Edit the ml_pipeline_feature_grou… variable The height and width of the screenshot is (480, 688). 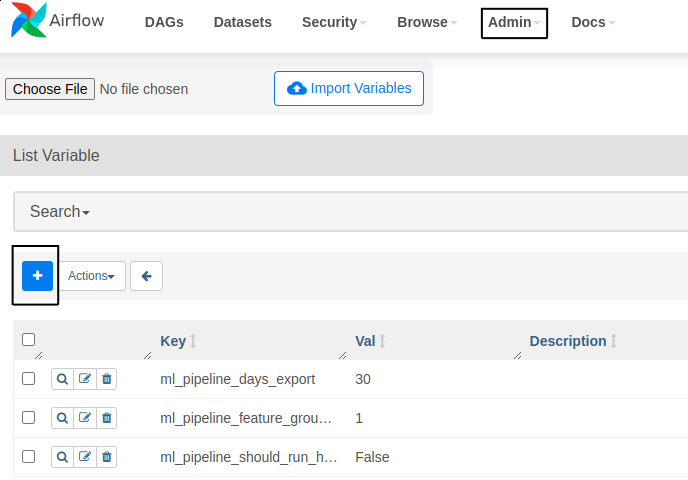tap(85, 418)
